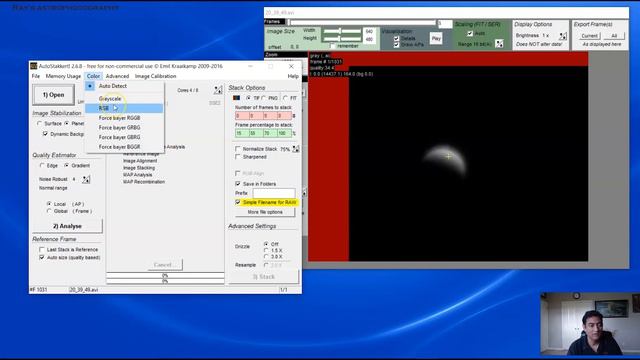640x360 pixels.
Task: Enable Normalize Stack checkbox
Action: click(x=238, y=149)
